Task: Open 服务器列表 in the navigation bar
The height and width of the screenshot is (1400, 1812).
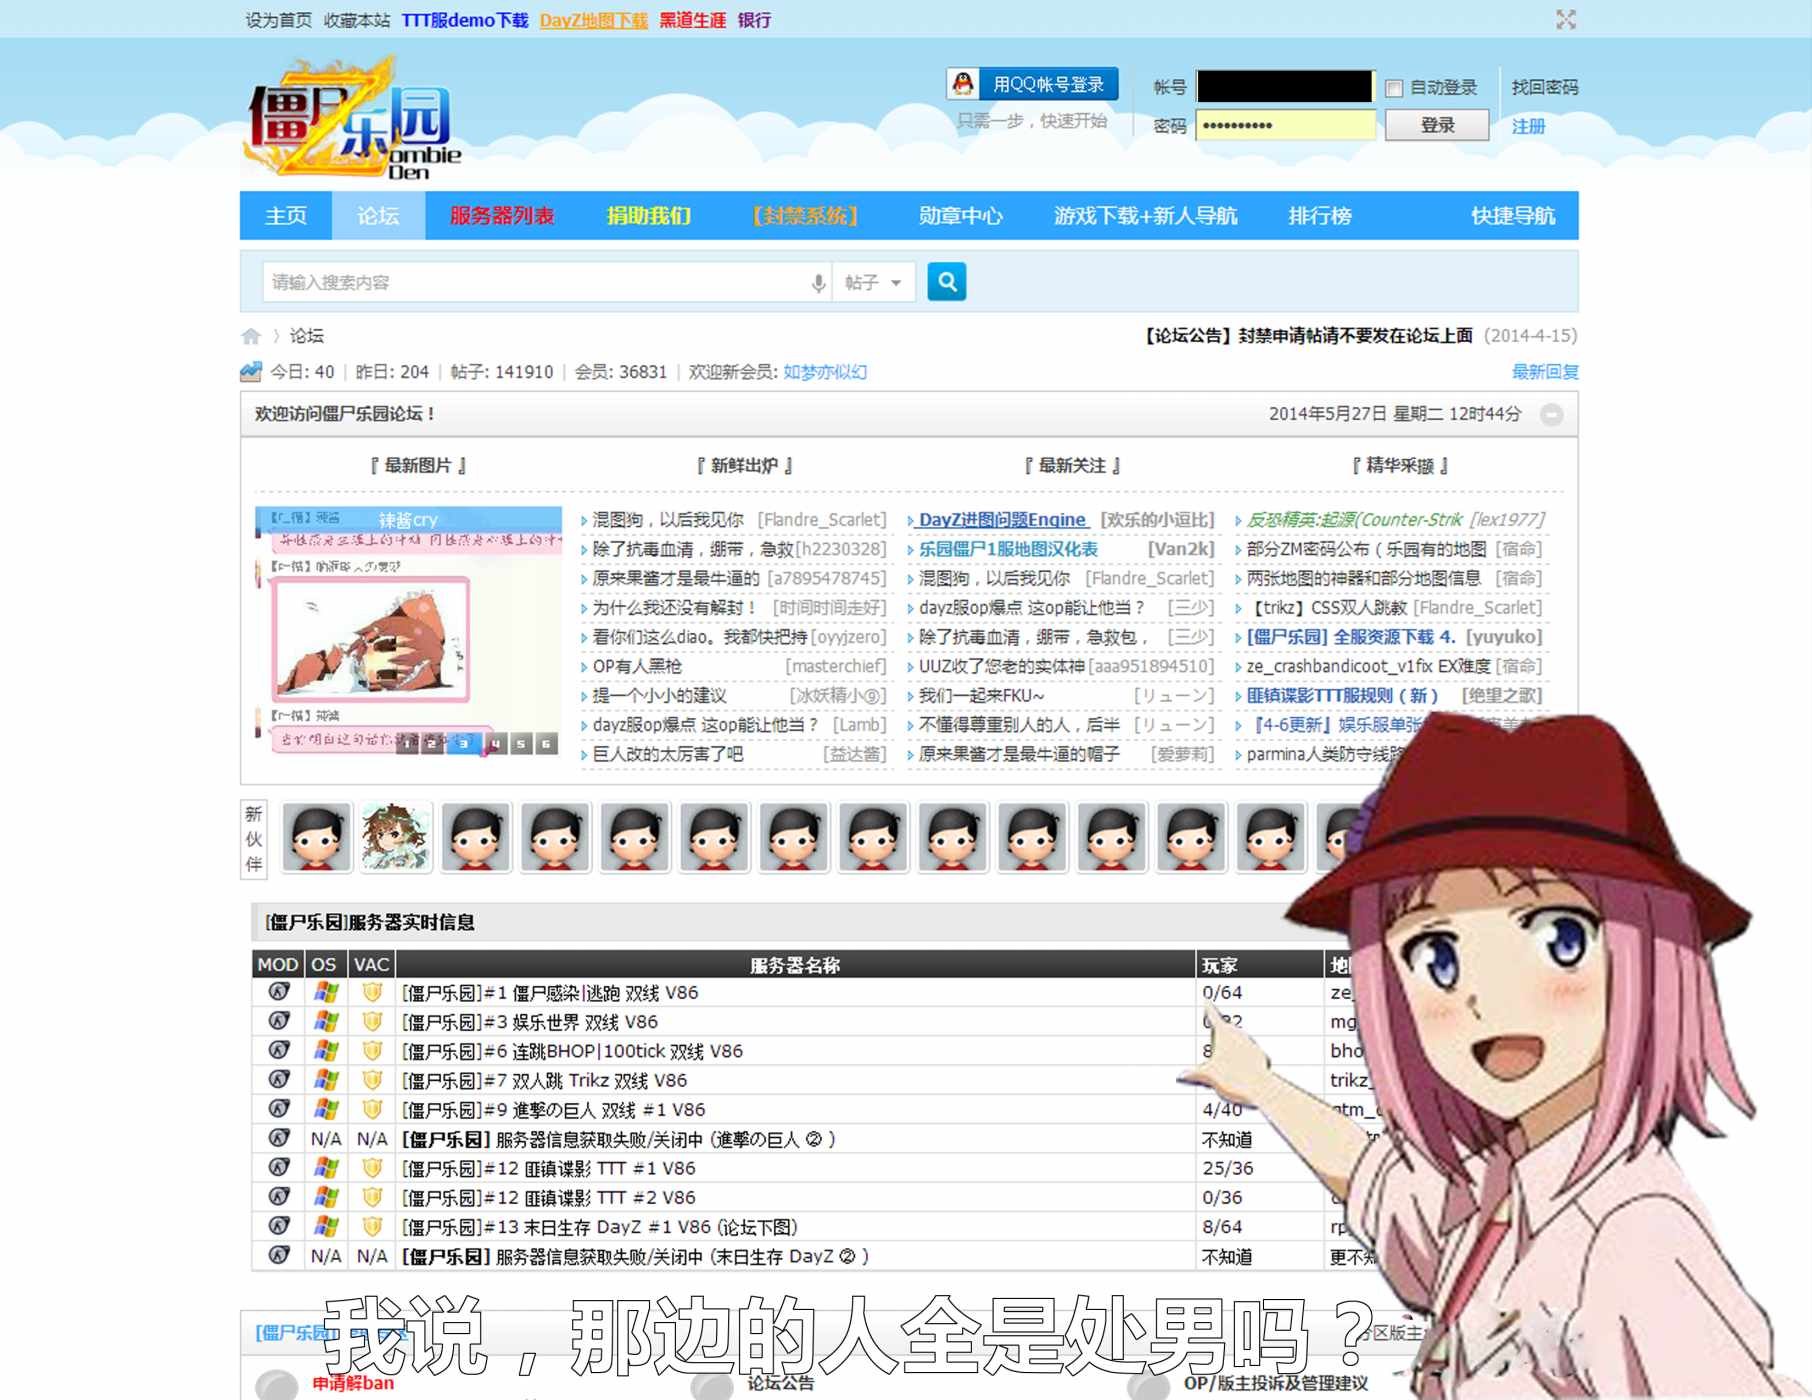Action: [502, 216]
